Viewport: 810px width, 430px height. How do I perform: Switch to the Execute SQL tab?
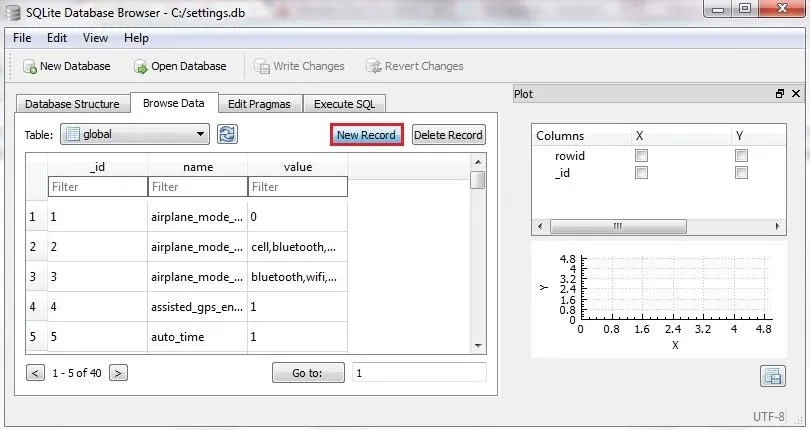click(x=345, y=104)
